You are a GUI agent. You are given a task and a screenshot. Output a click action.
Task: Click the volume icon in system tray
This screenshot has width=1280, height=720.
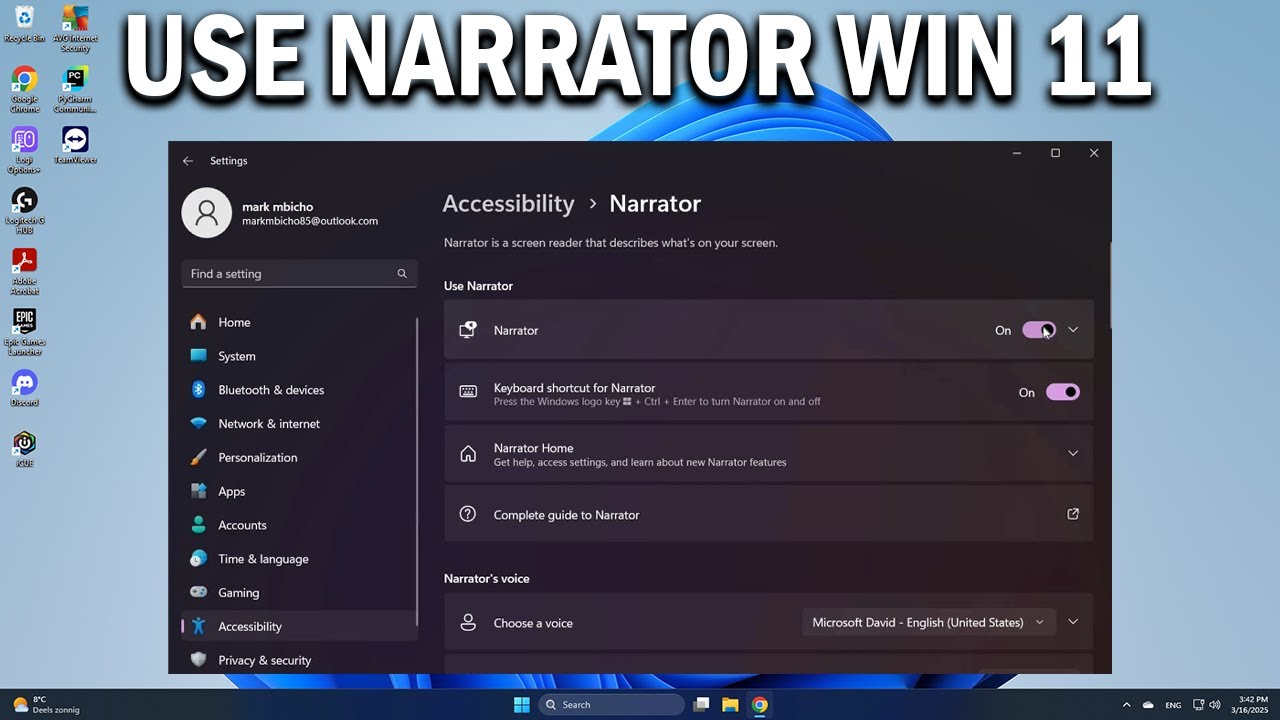[x=1215, y=705]
